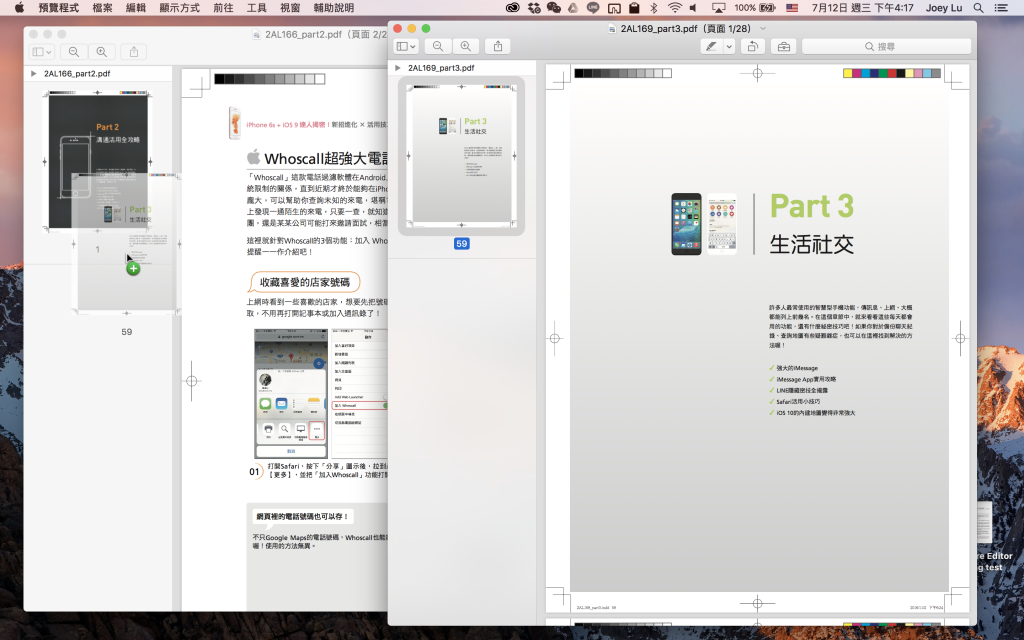Viewport: 1024px width, 640px height.
Task: Click the Part 3 heading on the page
Action: 812,206
